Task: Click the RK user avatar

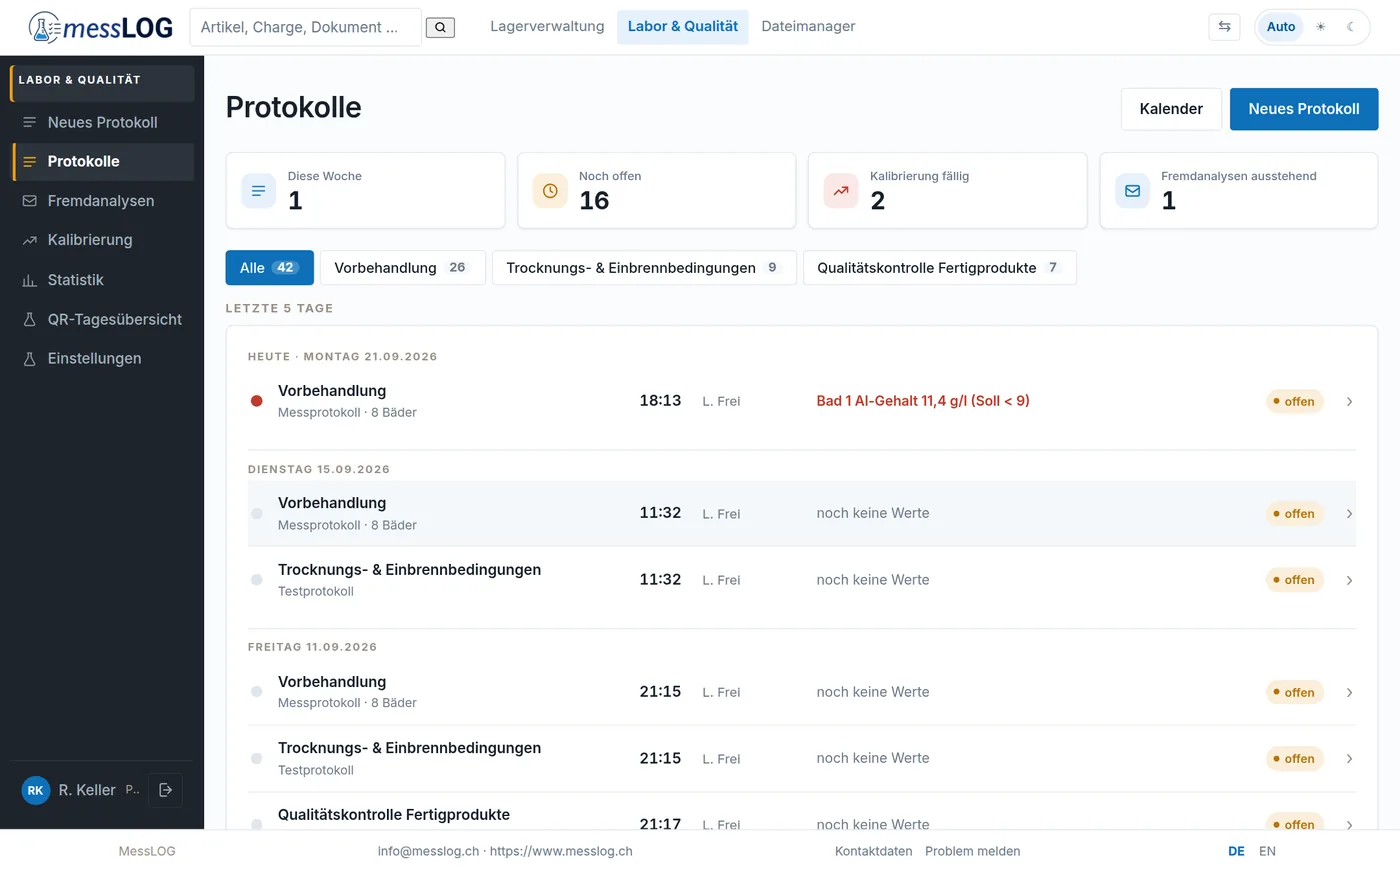Action: click(36, 790)
